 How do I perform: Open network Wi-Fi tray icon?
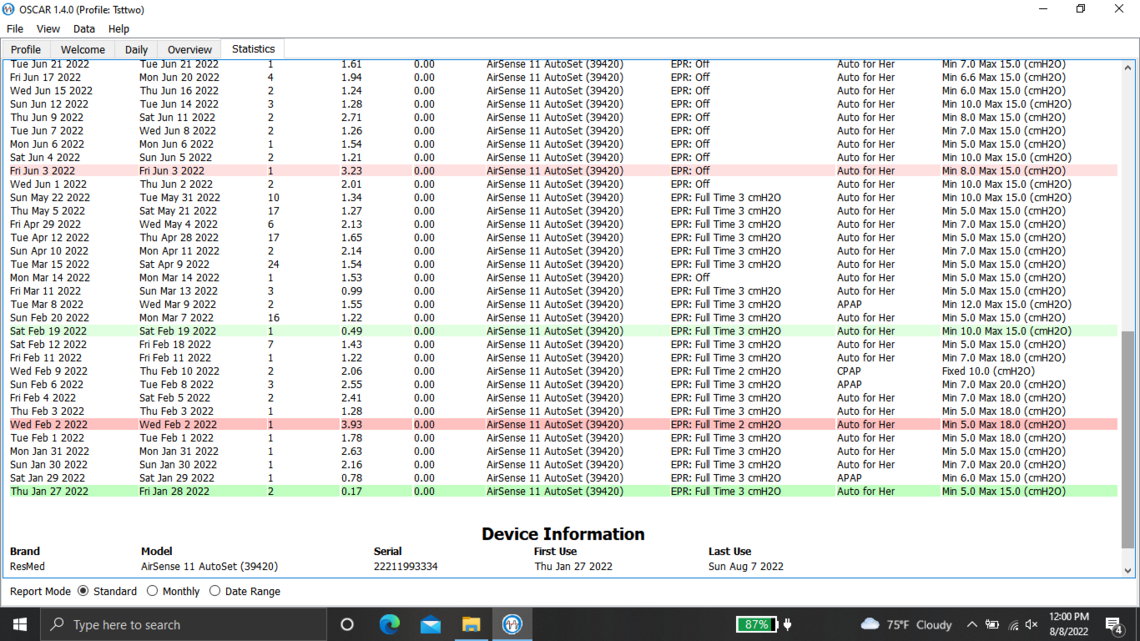[1013, 624]
